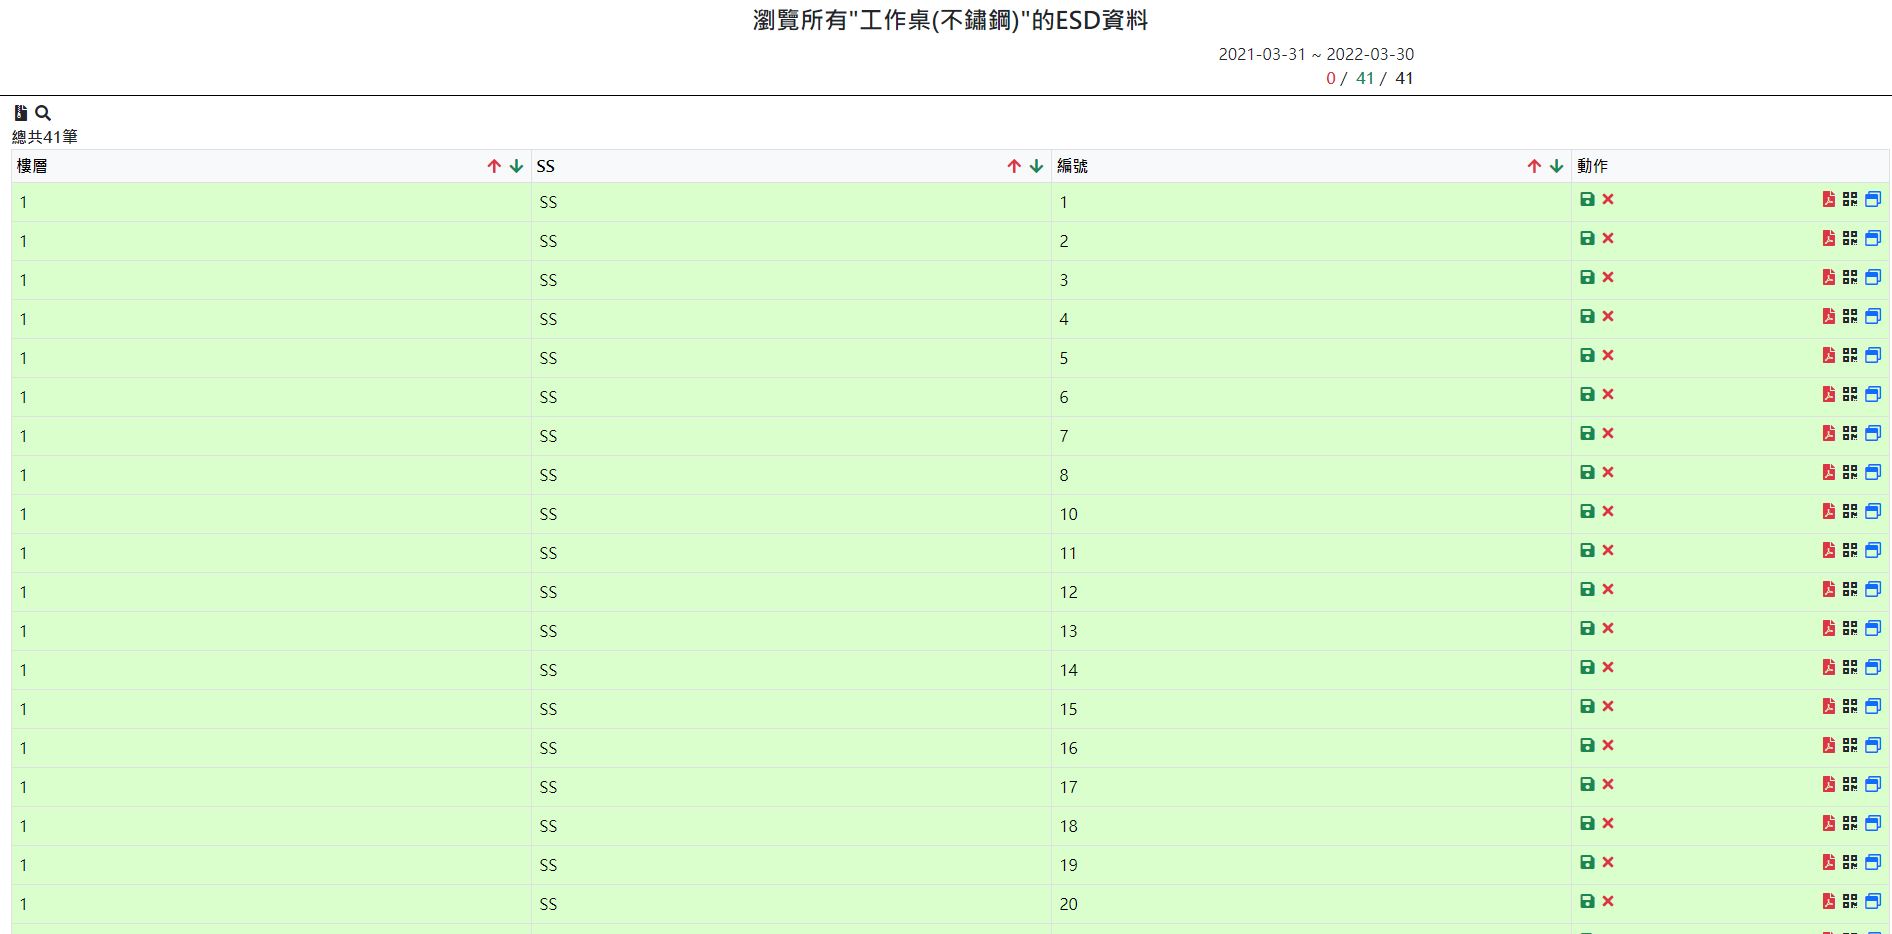Click the zip archive download icon

pos(20,113)
